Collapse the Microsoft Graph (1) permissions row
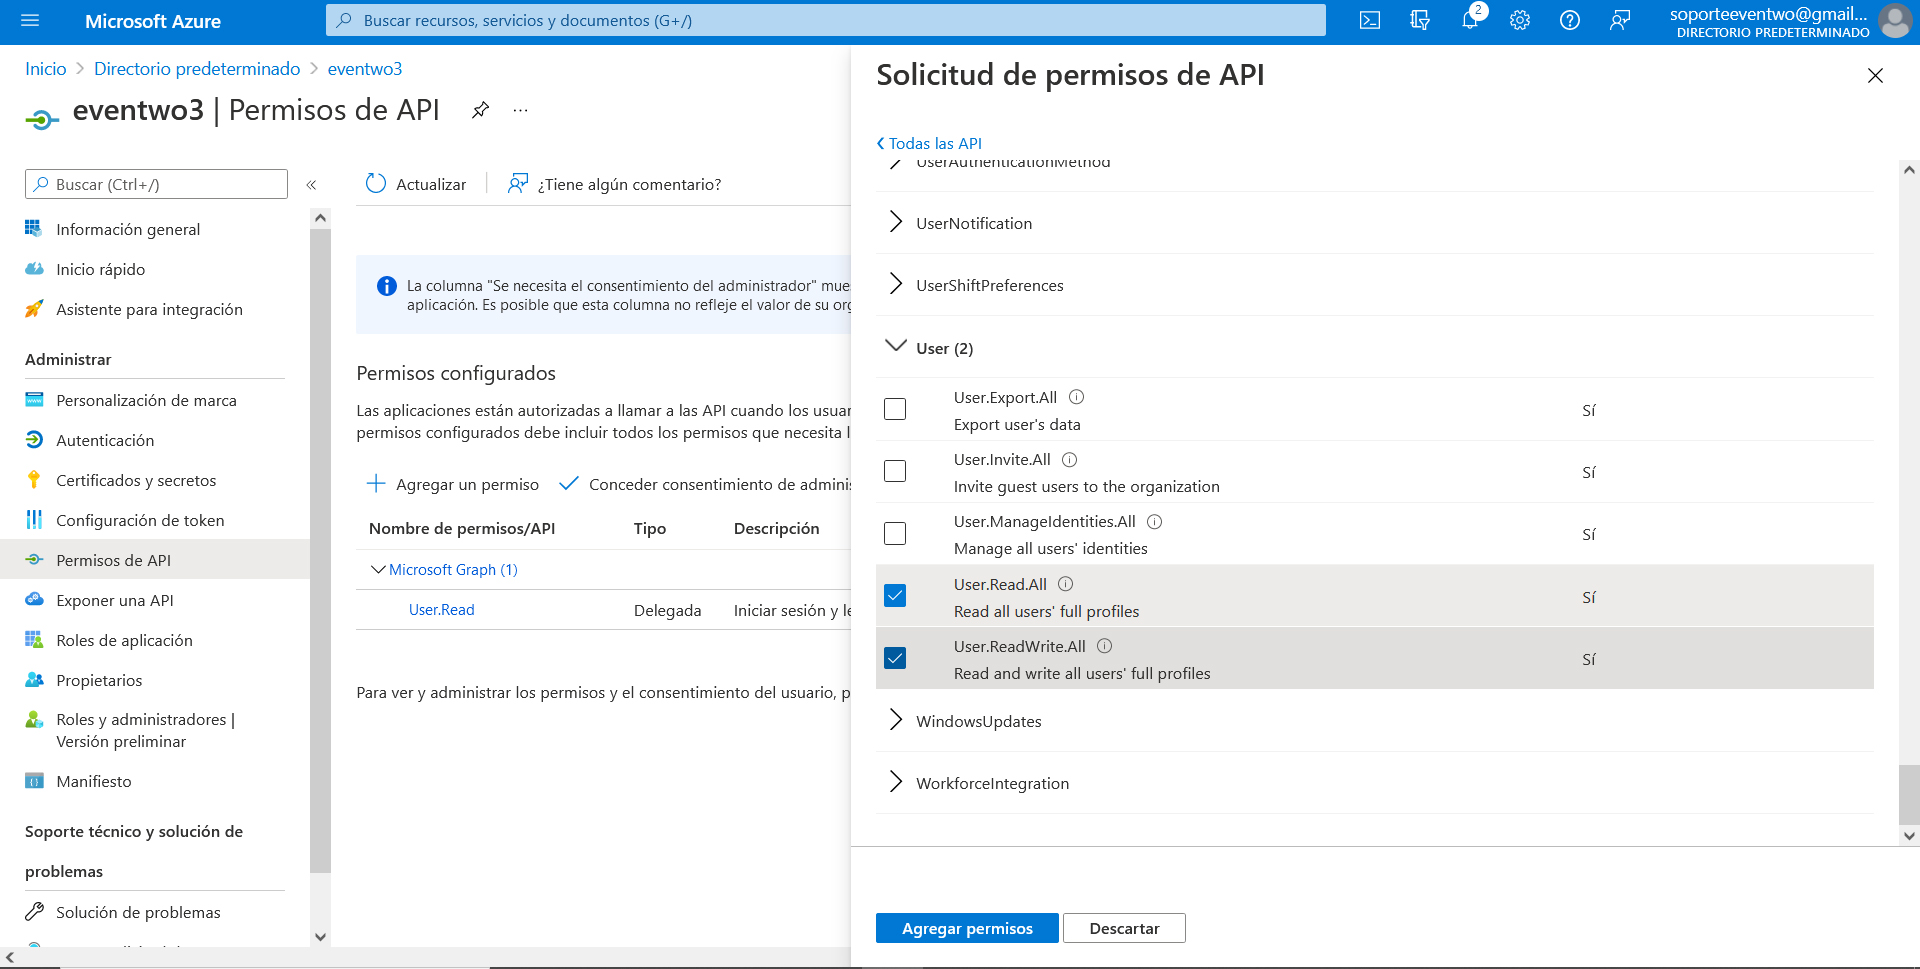 378,570
